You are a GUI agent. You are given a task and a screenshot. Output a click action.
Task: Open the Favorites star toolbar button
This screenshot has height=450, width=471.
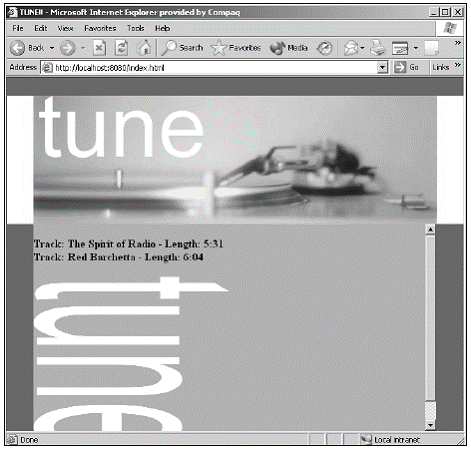(236, 48)
